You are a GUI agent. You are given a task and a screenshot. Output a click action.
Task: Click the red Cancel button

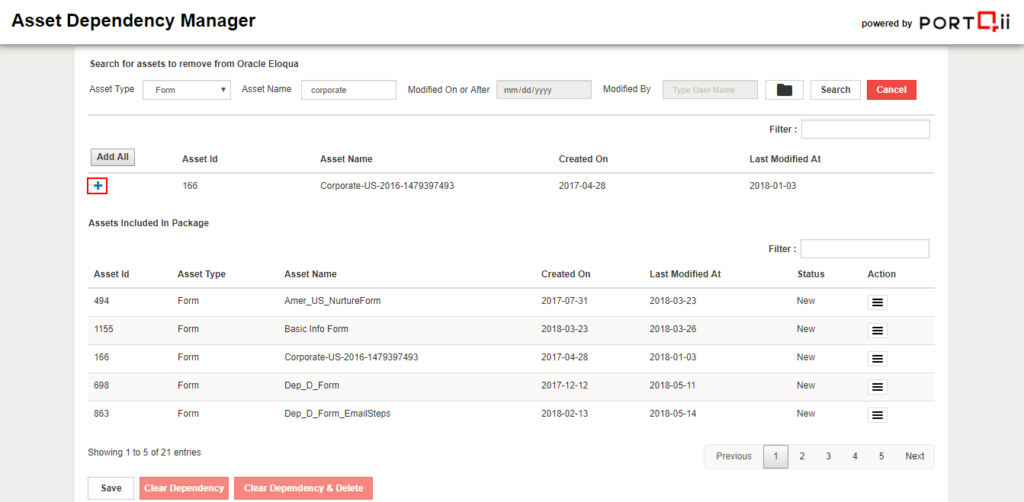pyautogui.click(x=891, y=90)
